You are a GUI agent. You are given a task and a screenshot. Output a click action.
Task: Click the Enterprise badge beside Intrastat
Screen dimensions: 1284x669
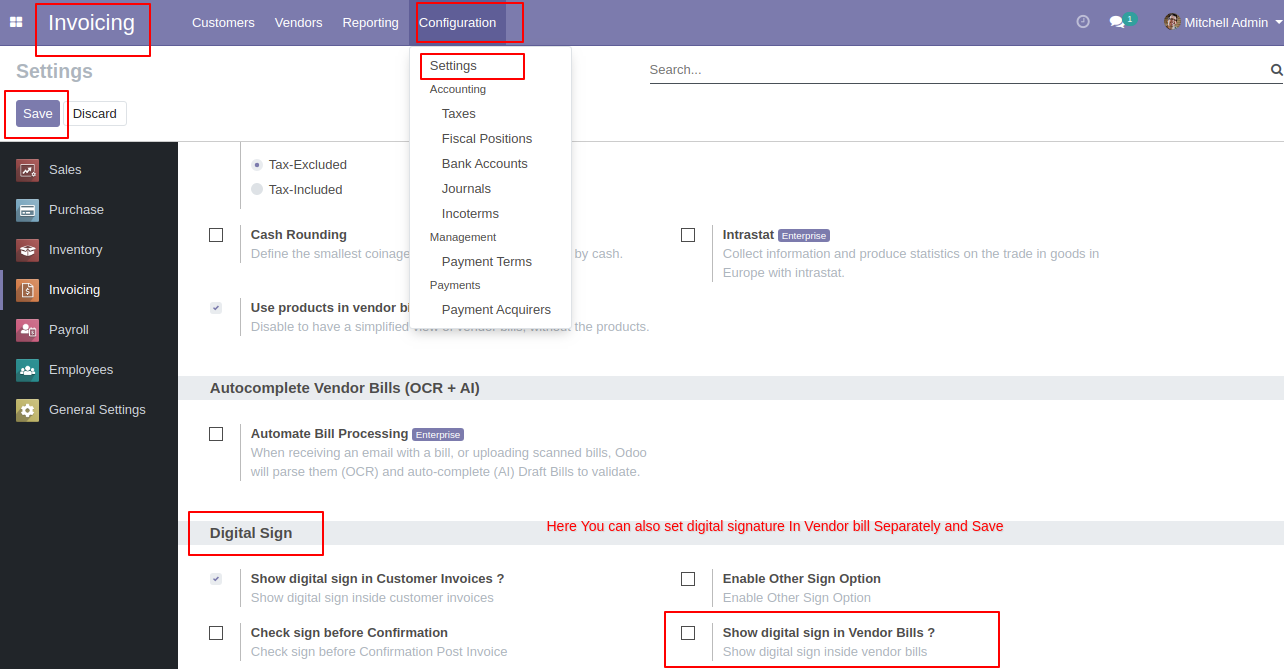pyautogui.click(x=804, y=236)
